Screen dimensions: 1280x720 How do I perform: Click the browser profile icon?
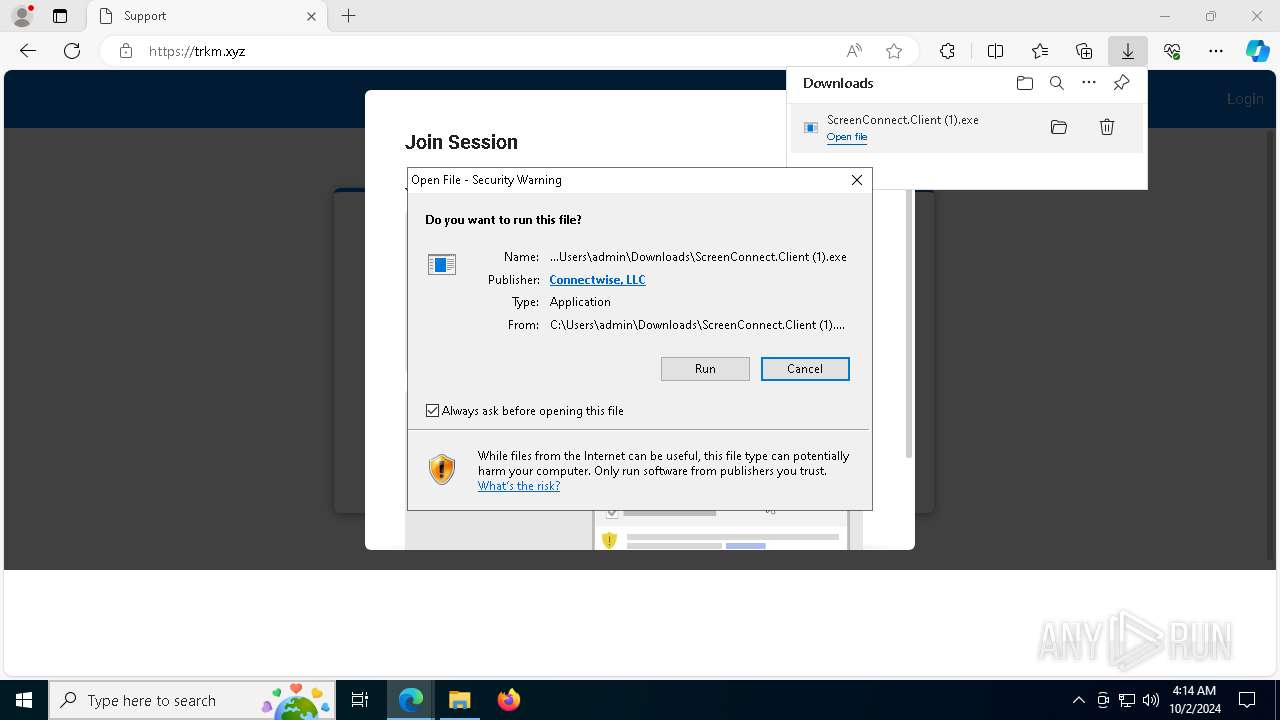[x=22, y=16]
